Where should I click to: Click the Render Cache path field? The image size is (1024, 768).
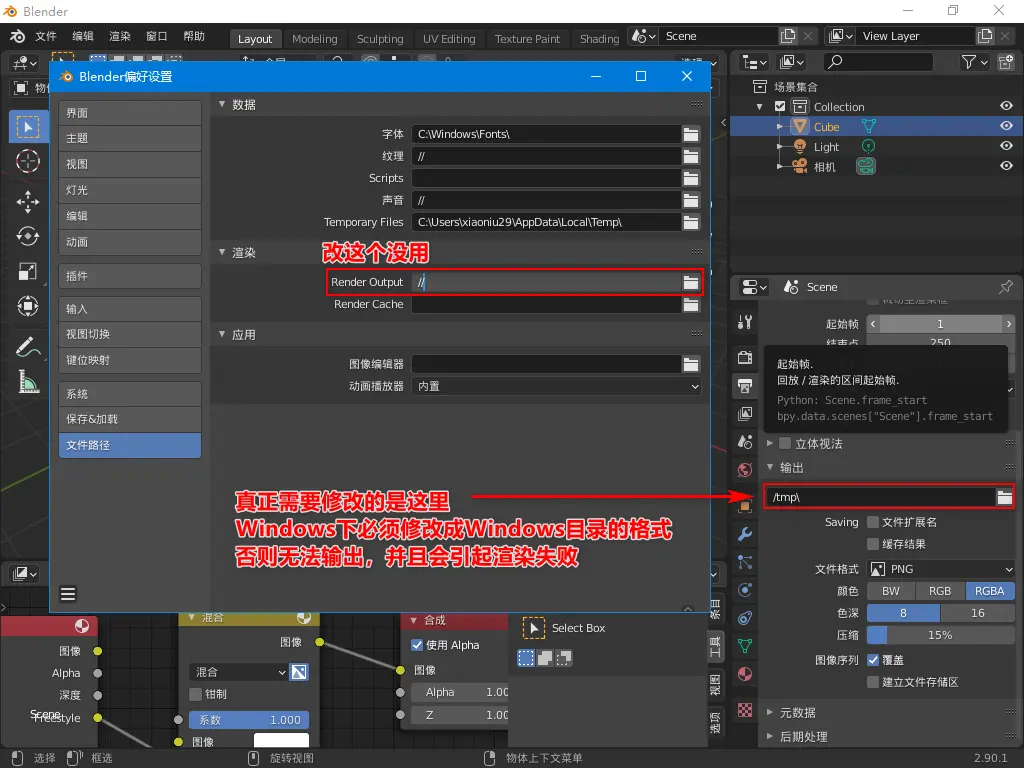click(x=547, y=304)
